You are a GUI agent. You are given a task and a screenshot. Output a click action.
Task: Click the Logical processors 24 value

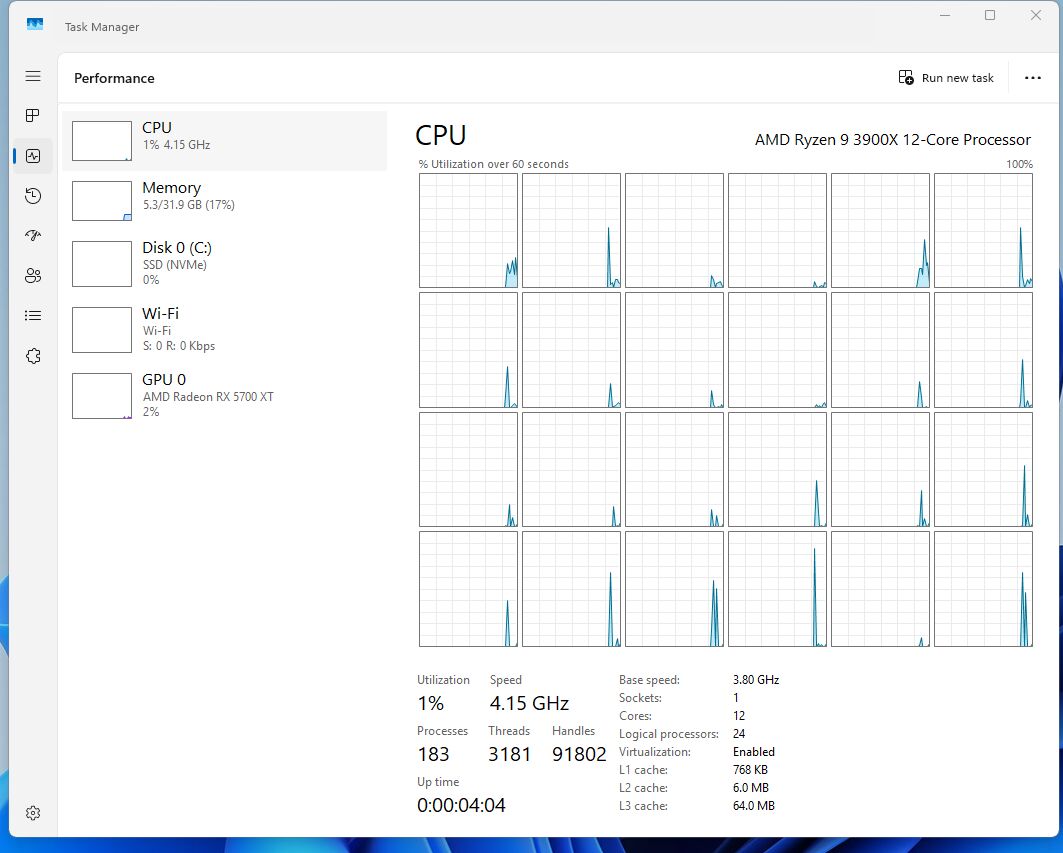pos(739,734)
